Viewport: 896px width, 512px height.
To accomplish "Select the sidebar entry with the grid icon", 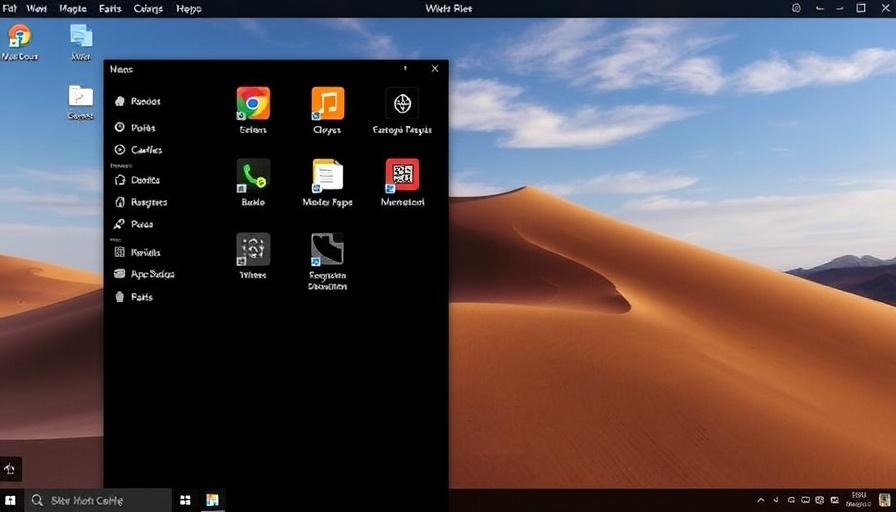I will [137, 252].
